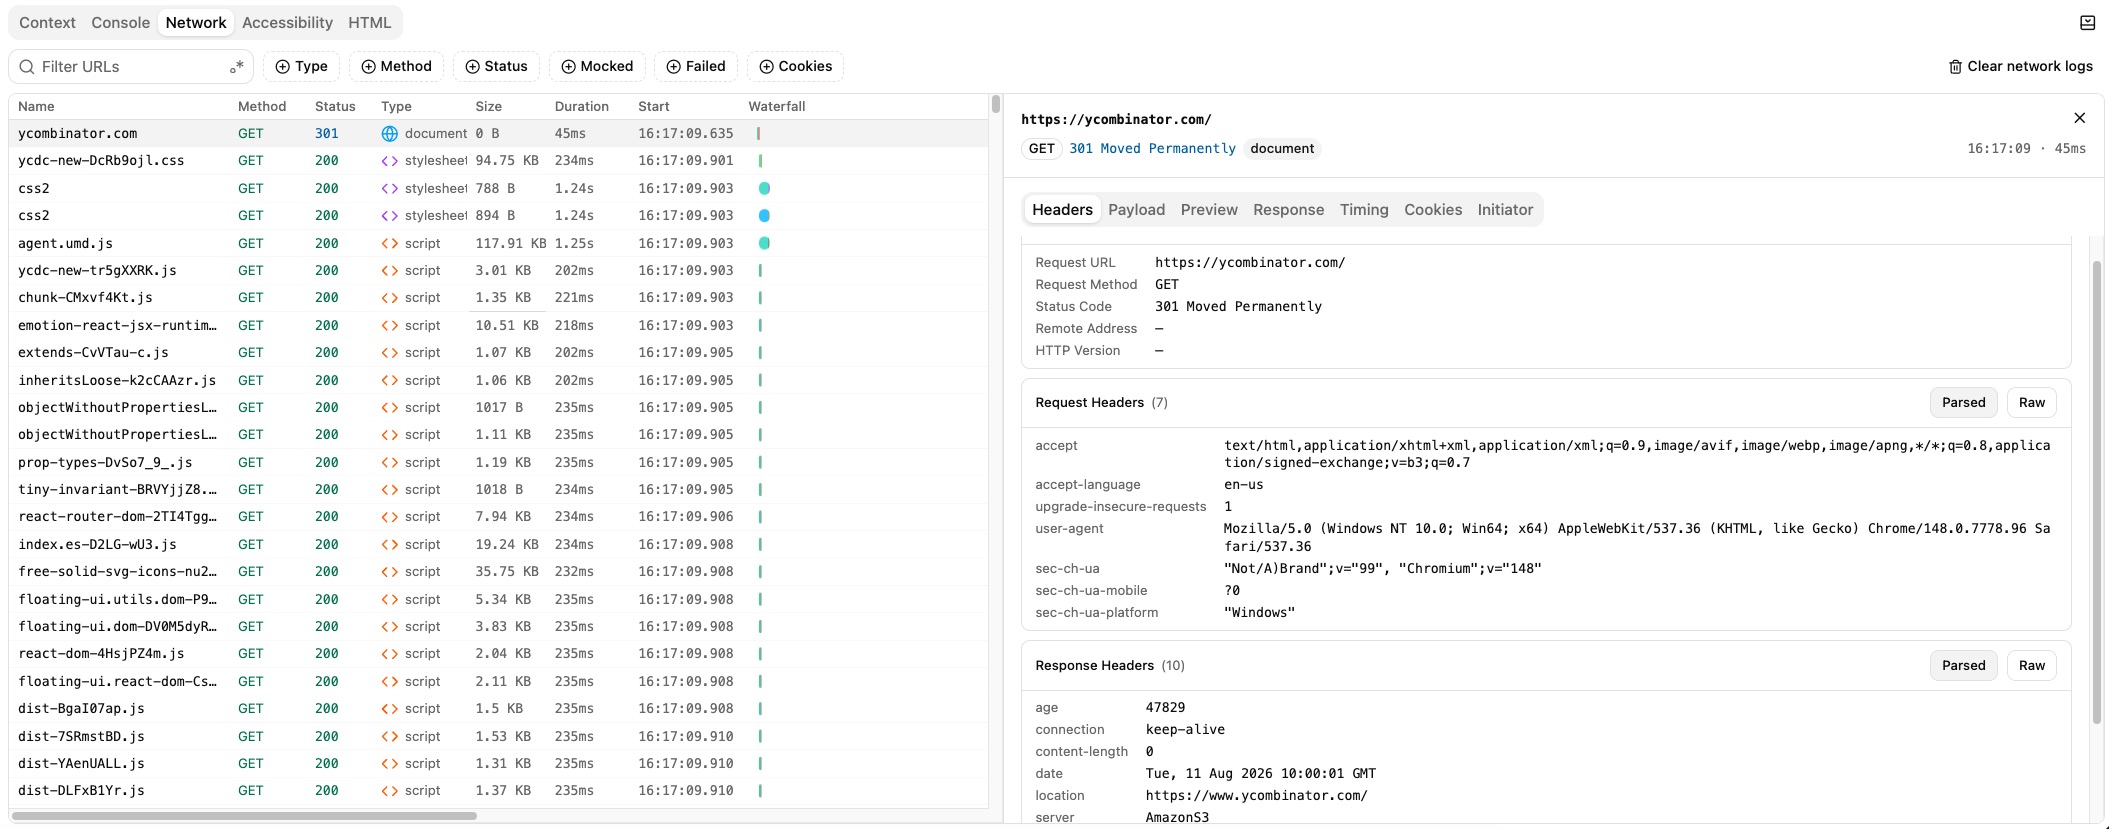Add the Method filter
This screenshot has height=829, width=2109.
(396, 67)
